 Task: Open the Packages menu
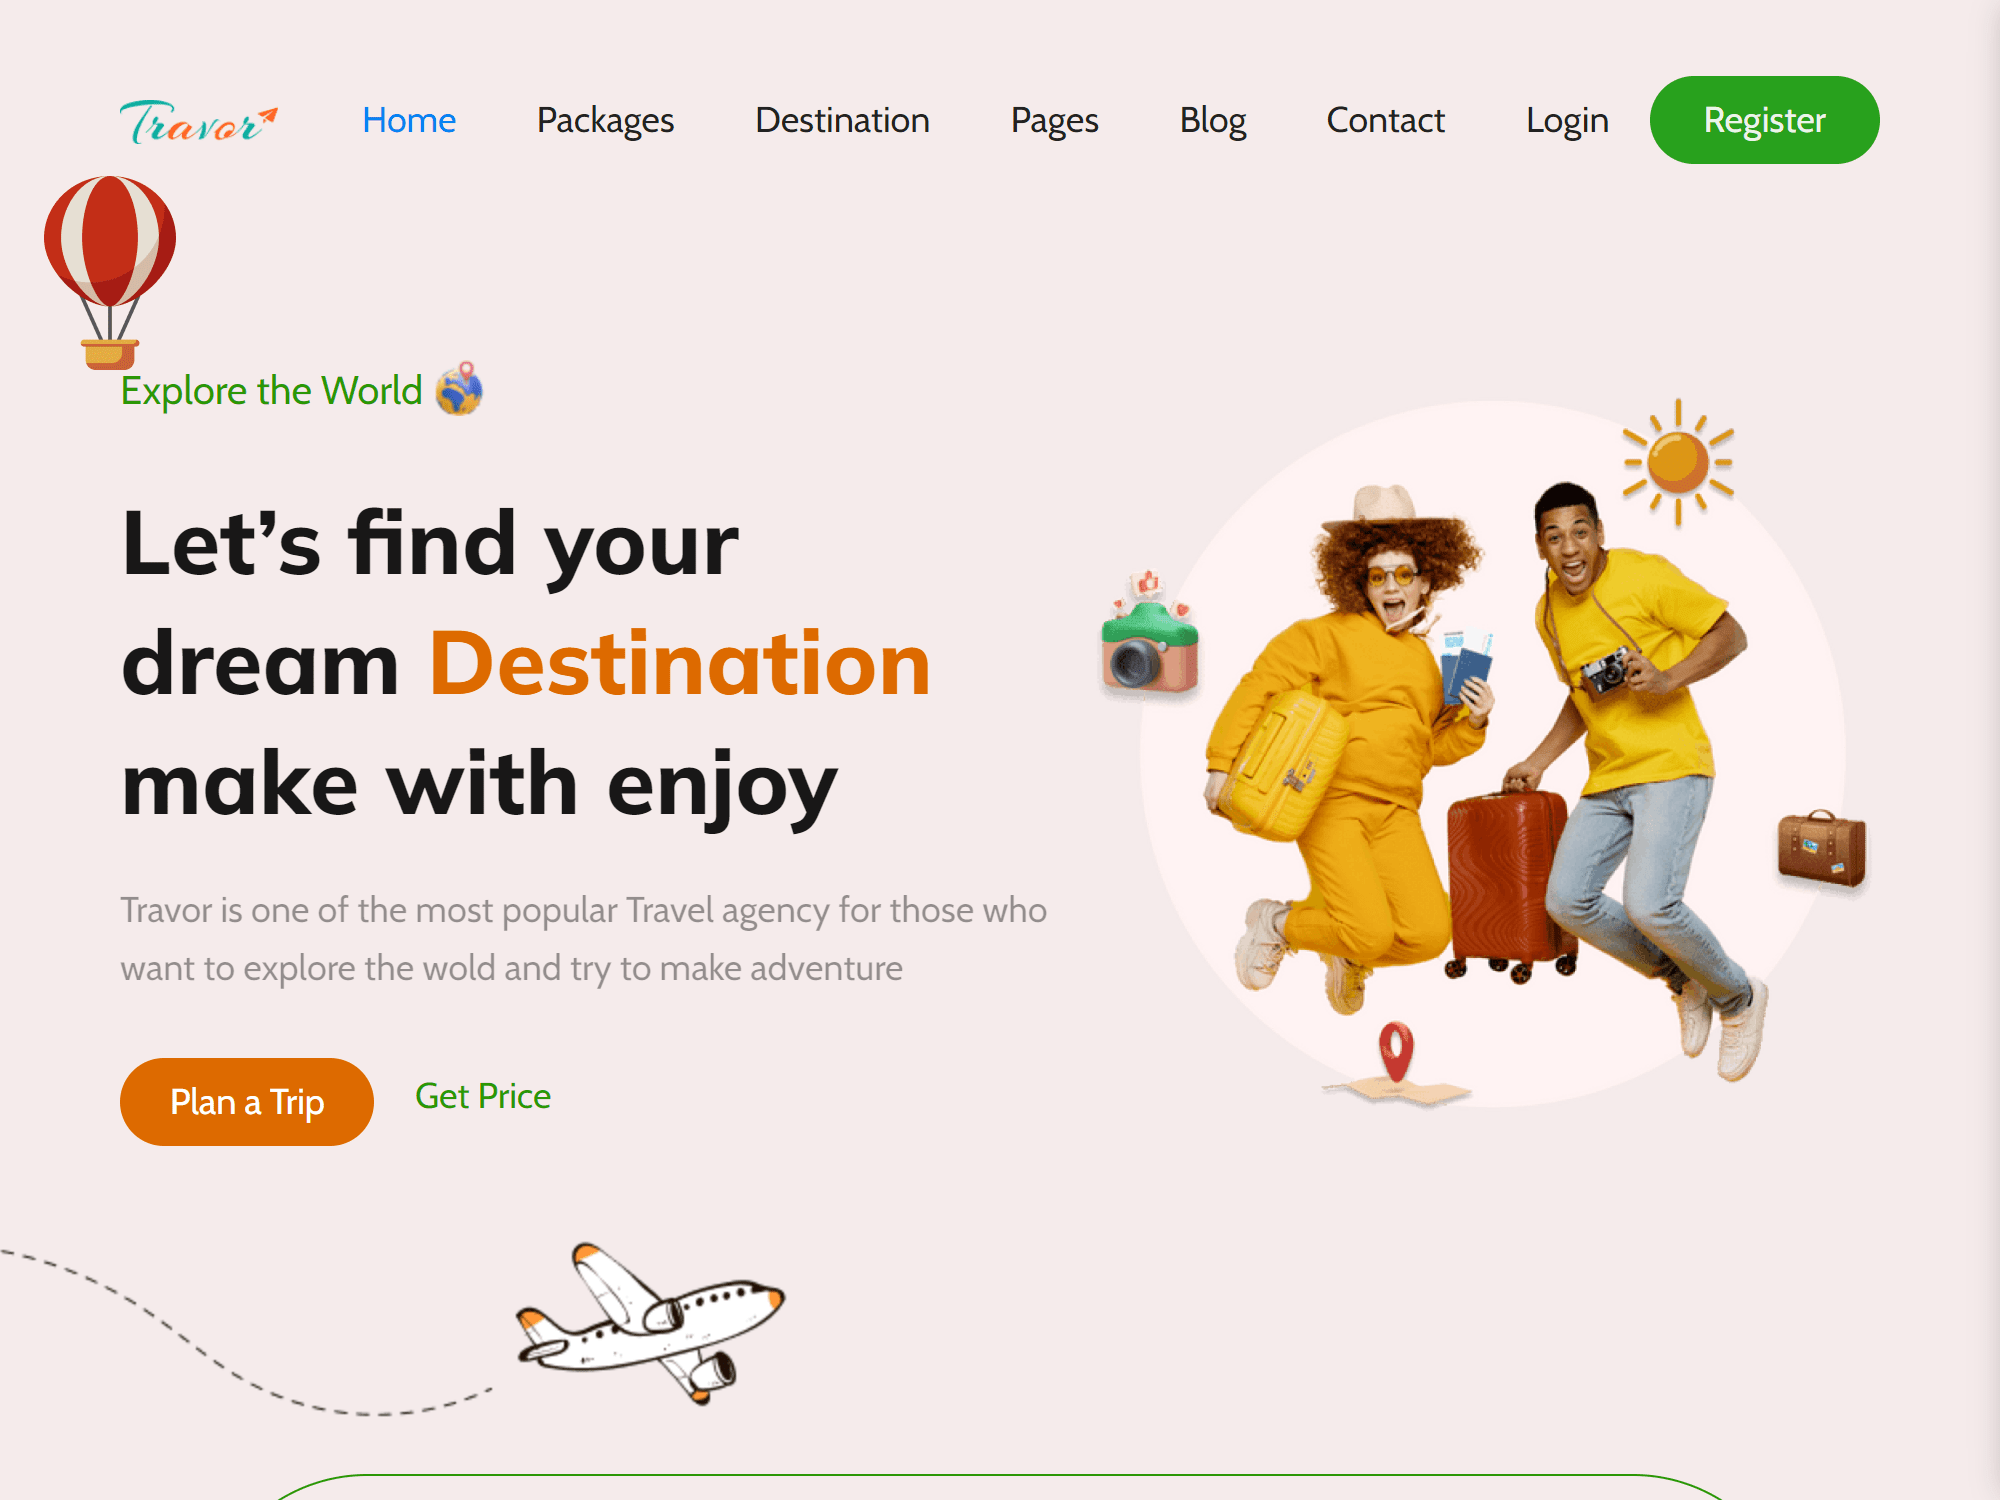tap(605, 120)
